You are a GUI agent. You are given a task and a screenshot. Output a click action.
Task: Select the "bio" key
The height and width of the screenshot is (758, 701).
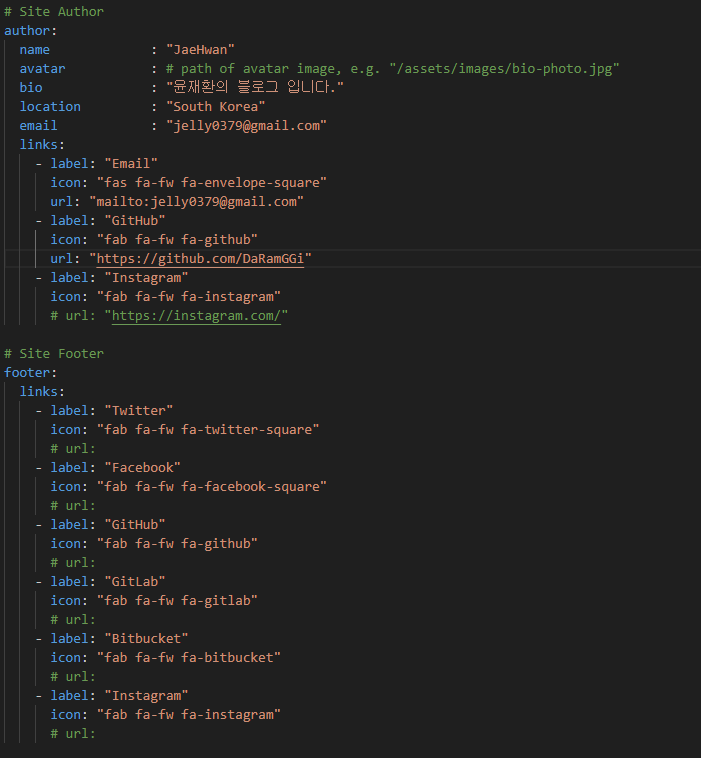tap(31, 87)
